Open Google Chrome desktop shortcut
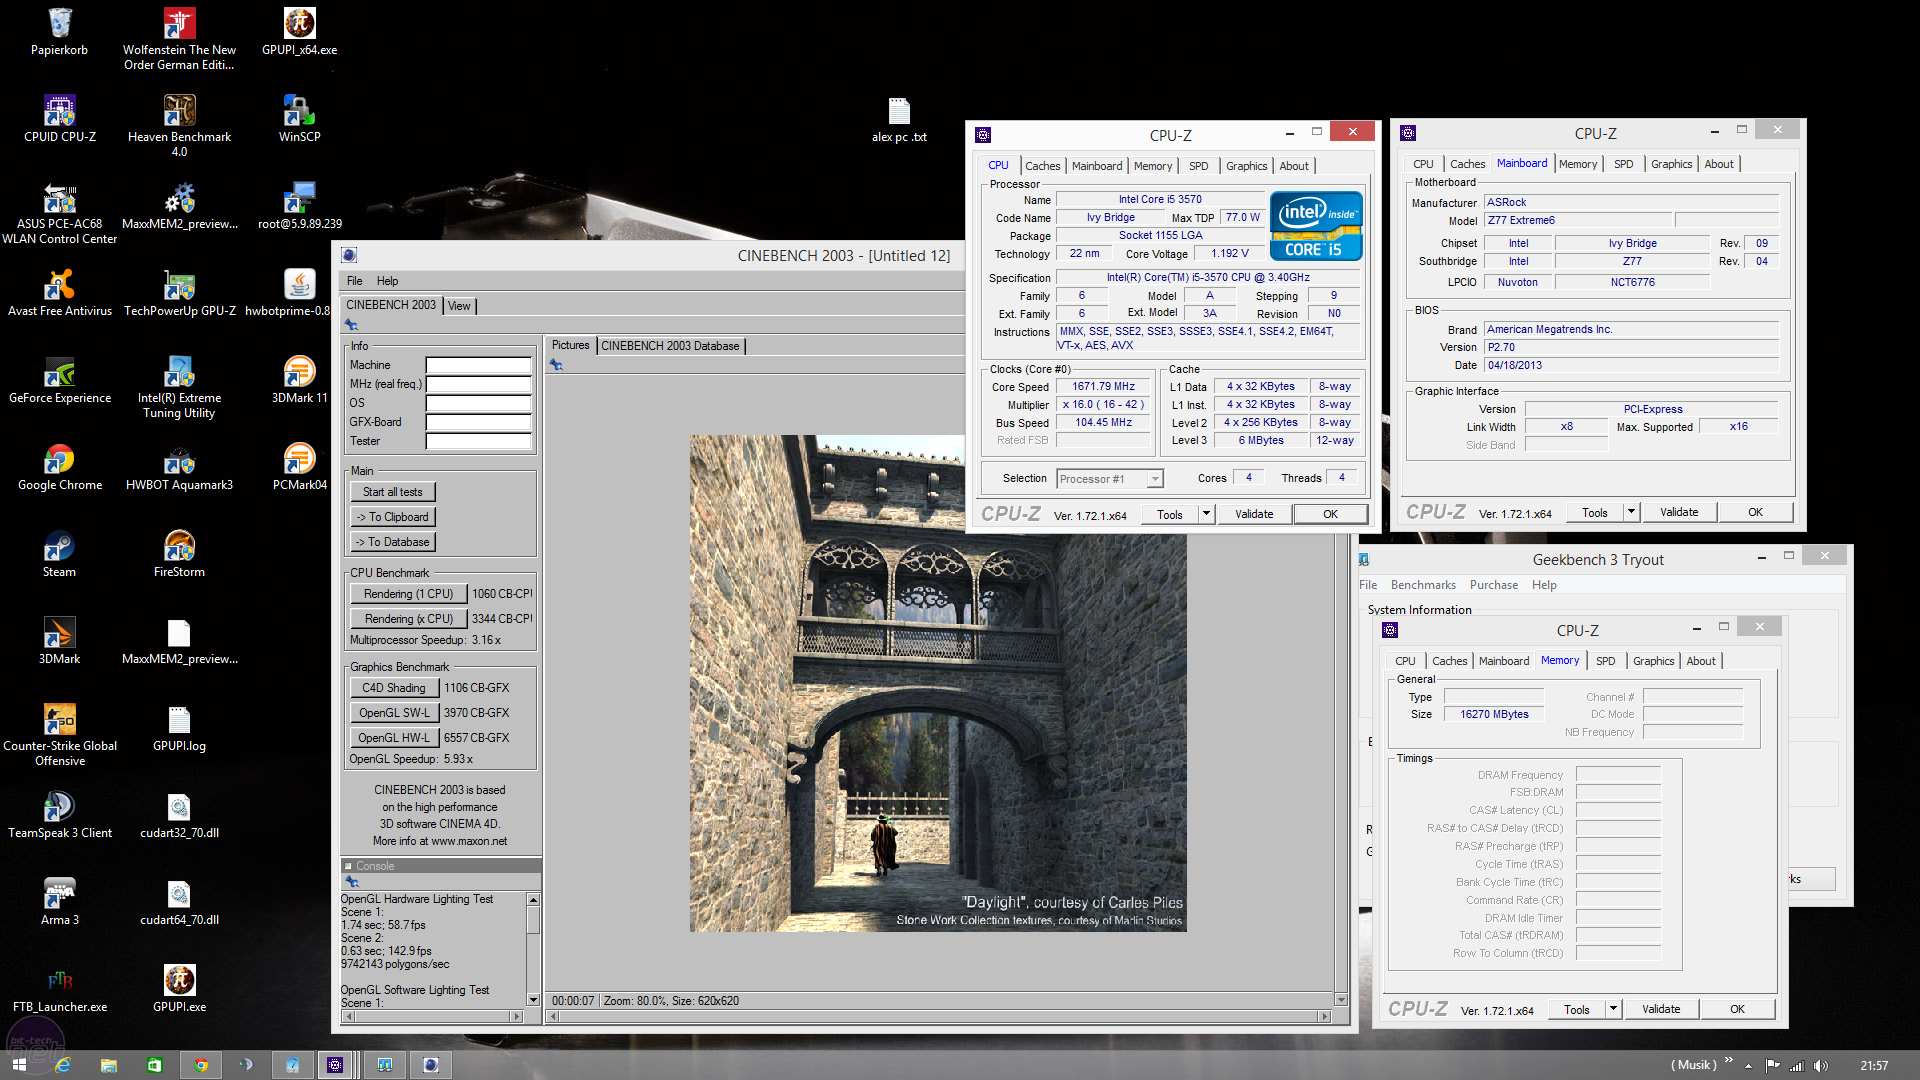The image size is (1920, 1080). click(59, 467)
